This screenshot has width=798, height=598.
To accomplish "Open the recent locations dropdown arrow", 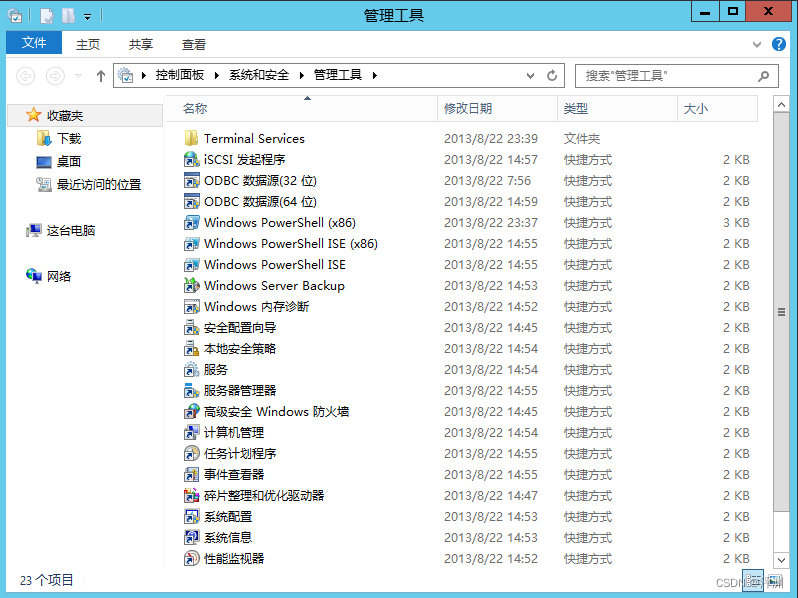I will tap(78, 76).
